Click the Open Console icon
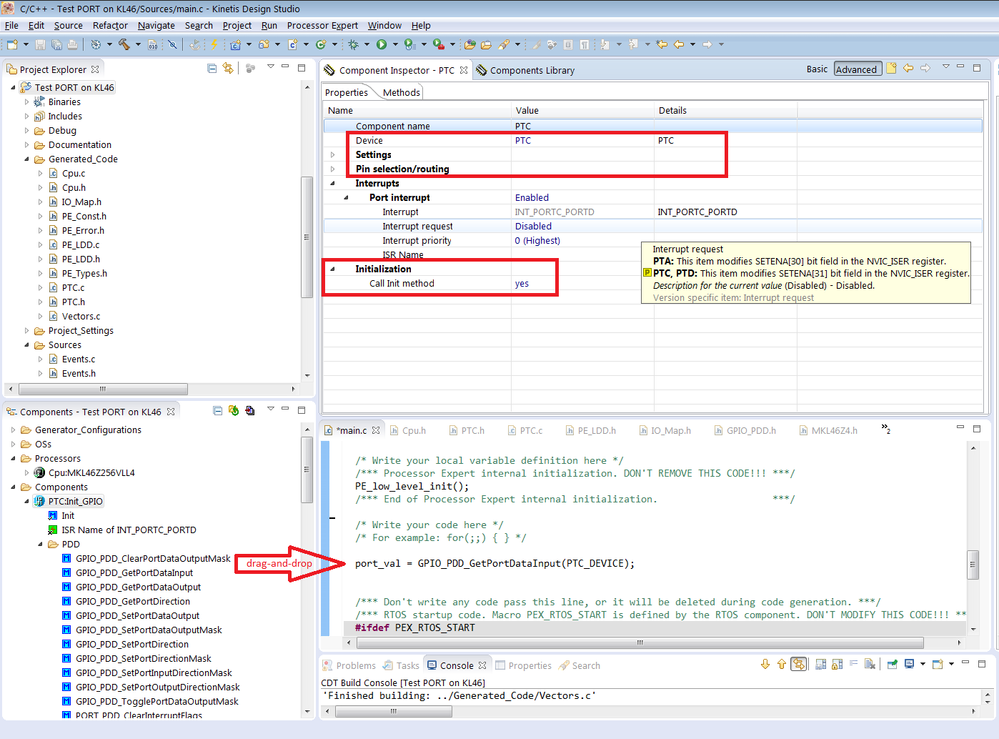 tap(937, 664)
